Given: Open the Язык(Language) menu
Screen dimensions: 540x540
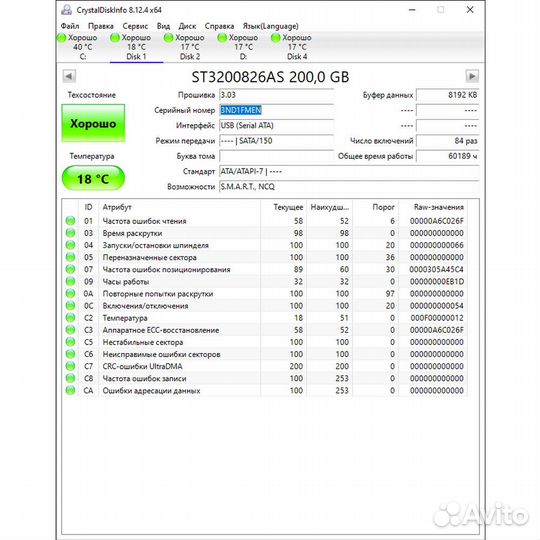Looking at the screenshot, I should tap(270, 26).
